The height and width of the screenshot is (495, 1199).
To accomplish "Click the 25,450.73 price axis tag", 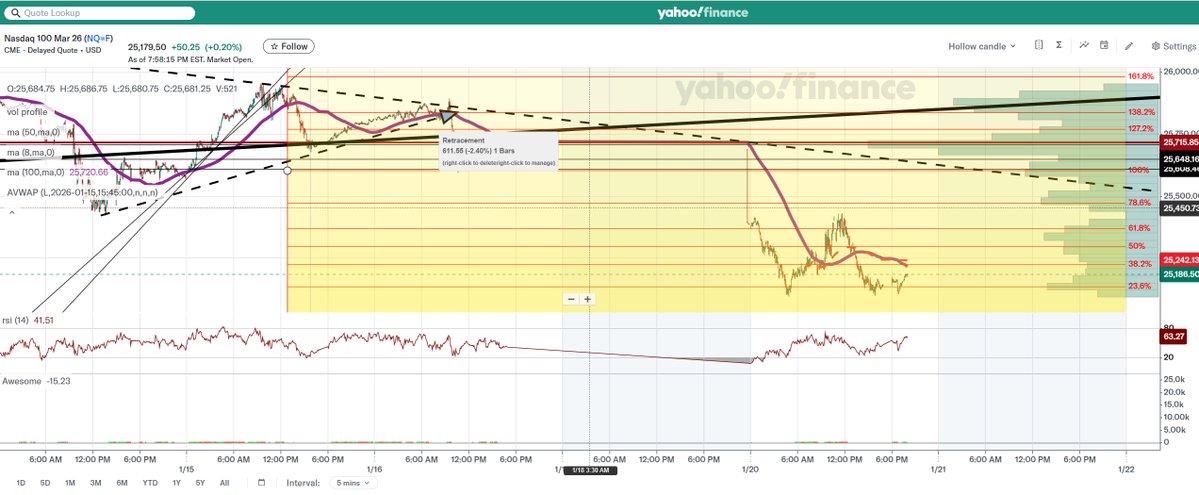I will [1180, 207].
